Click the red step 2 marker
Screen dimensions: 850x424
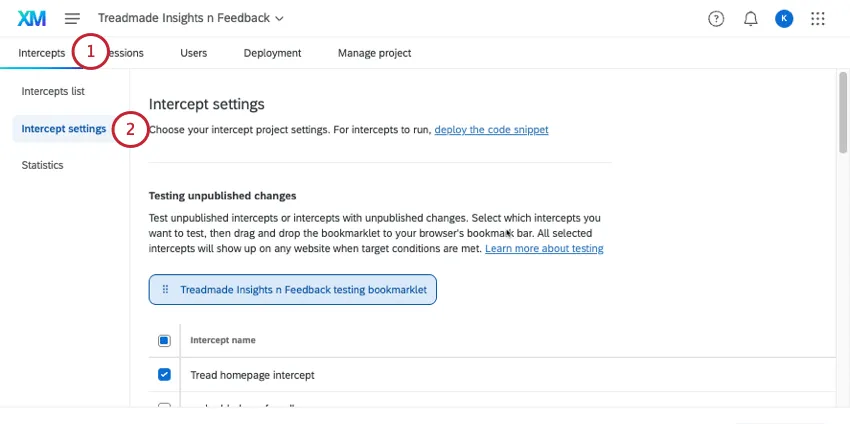[130, 129]
